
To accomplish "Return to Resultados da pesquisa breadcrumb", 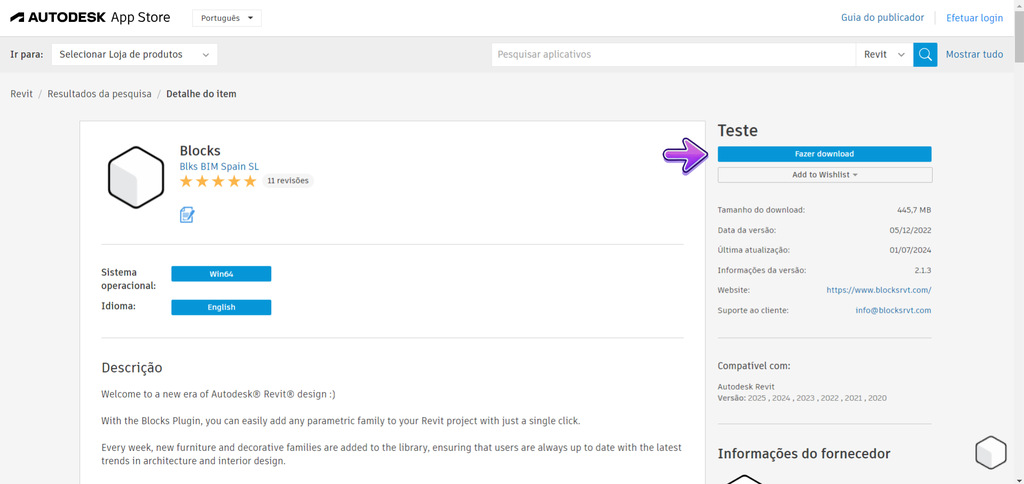I will tap(99, 94).
